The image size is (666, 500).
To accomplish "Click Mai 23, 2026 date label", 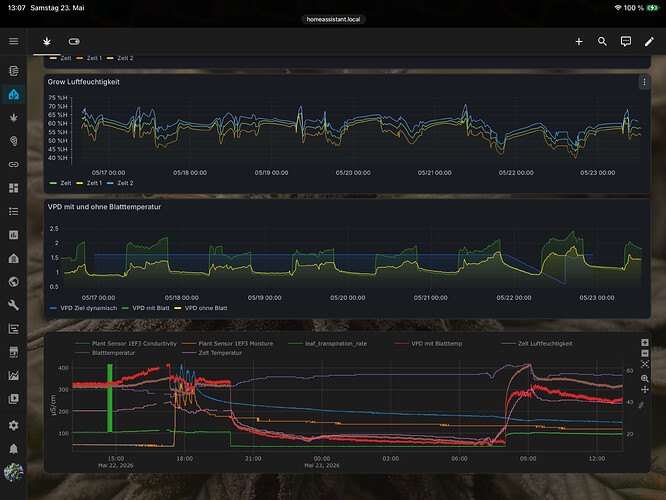I will [x=322, y=465].
